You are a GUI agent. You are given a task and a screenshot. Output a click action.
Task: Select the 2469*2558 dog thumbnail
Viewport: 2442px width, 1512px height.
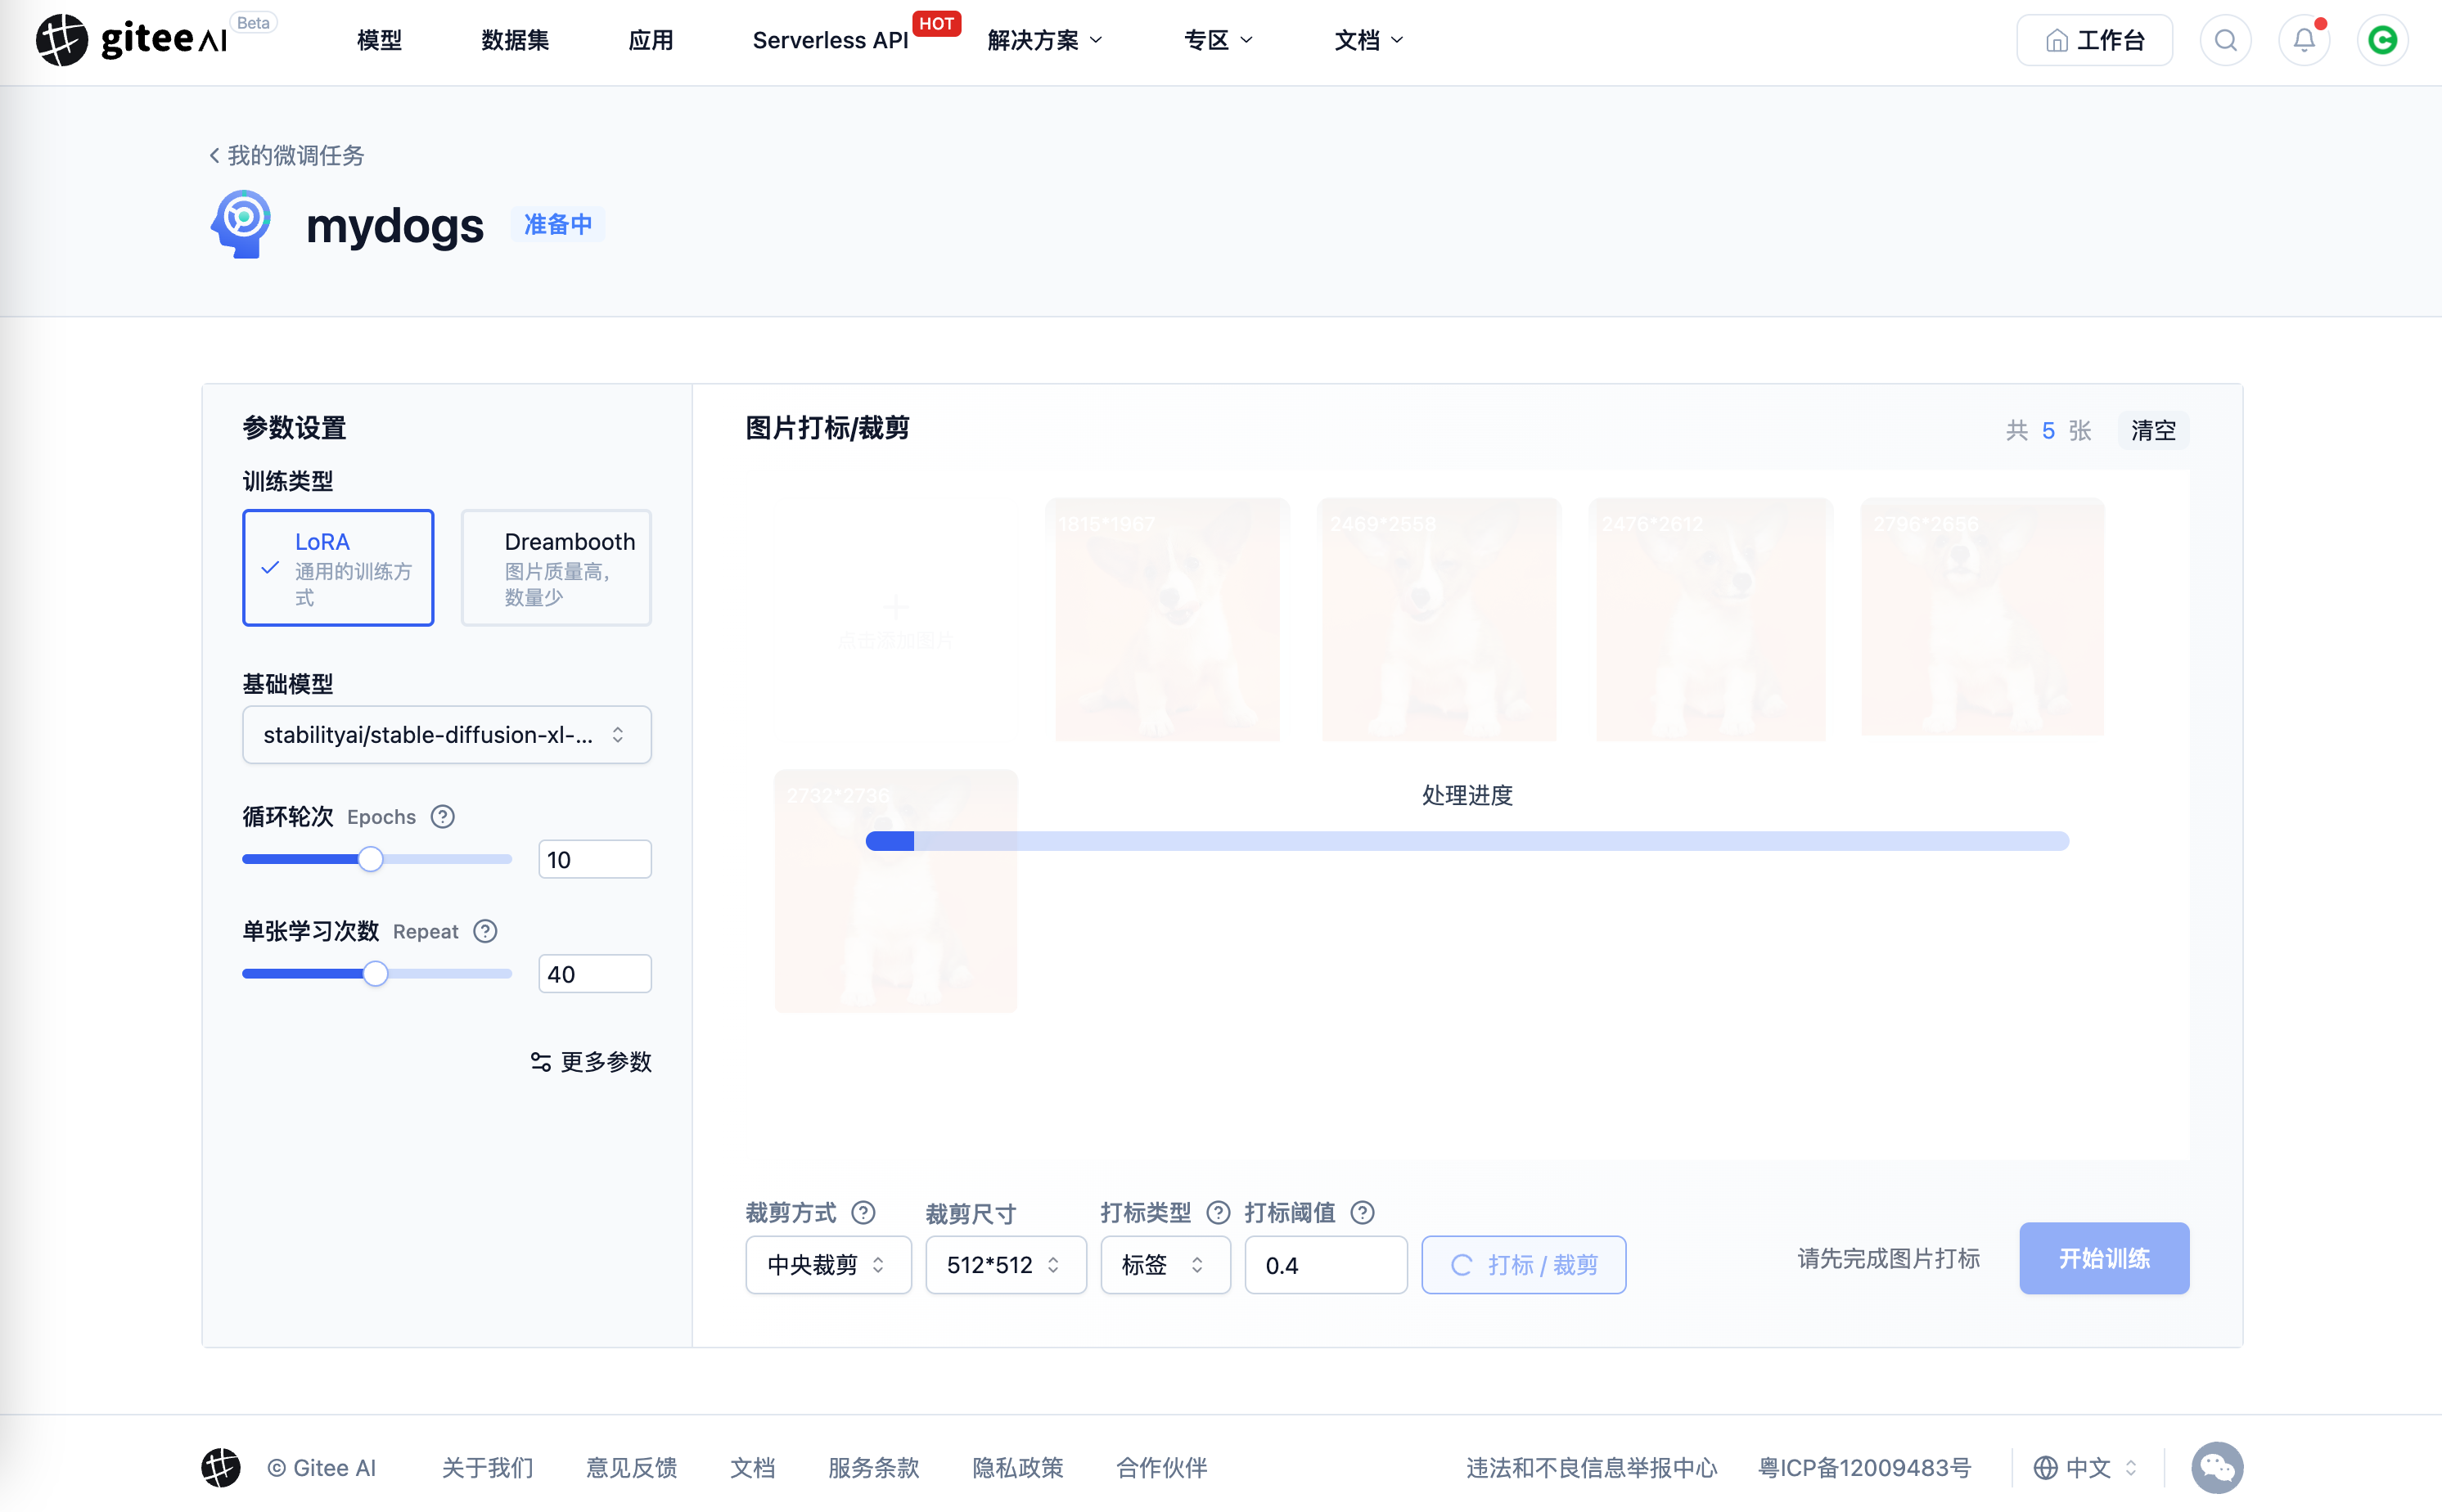coord(1439,620)
